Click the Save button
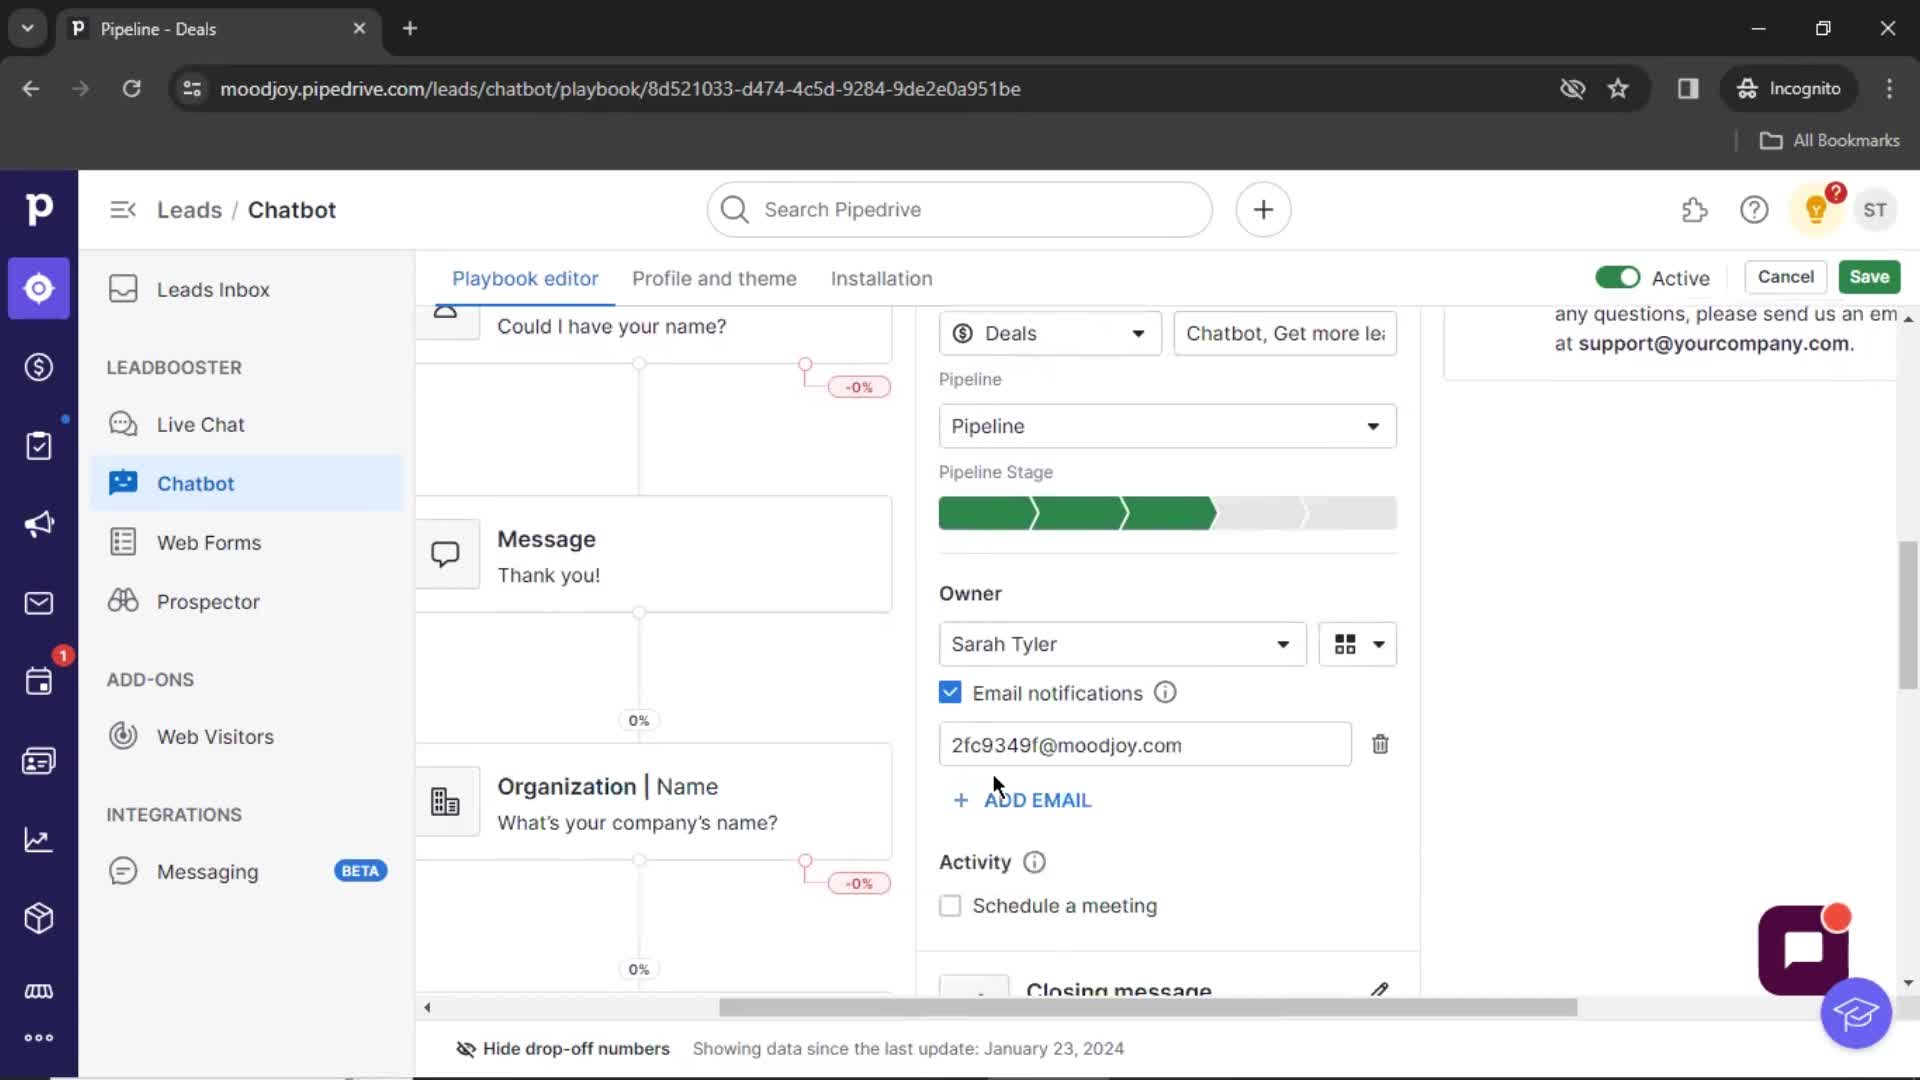Image resolution: width=1920 pixels, height=1080 pixels. (x=1869, y=277)
